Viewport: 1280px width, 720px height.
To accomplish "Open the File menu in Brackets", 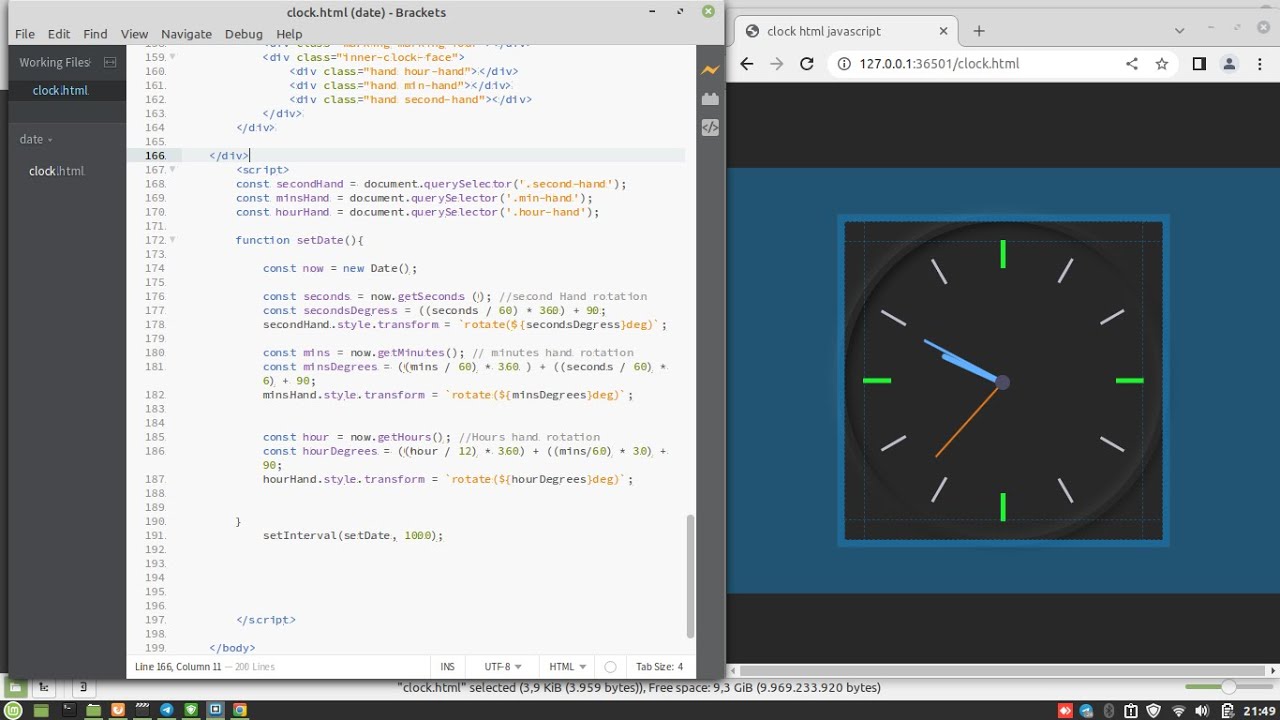I will [x=25, y=34].
